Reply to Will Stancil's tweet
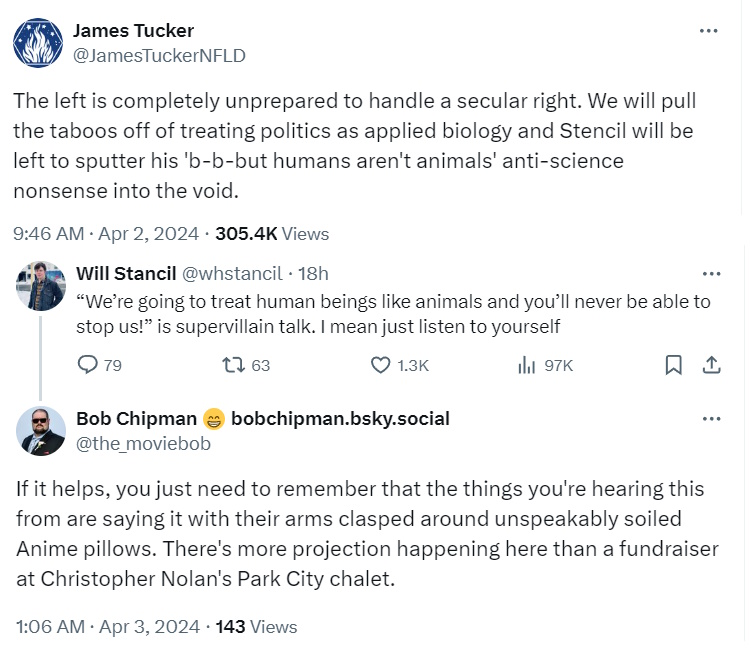The width and height of the screenshot is (751, 651). [x=88, y=365]
